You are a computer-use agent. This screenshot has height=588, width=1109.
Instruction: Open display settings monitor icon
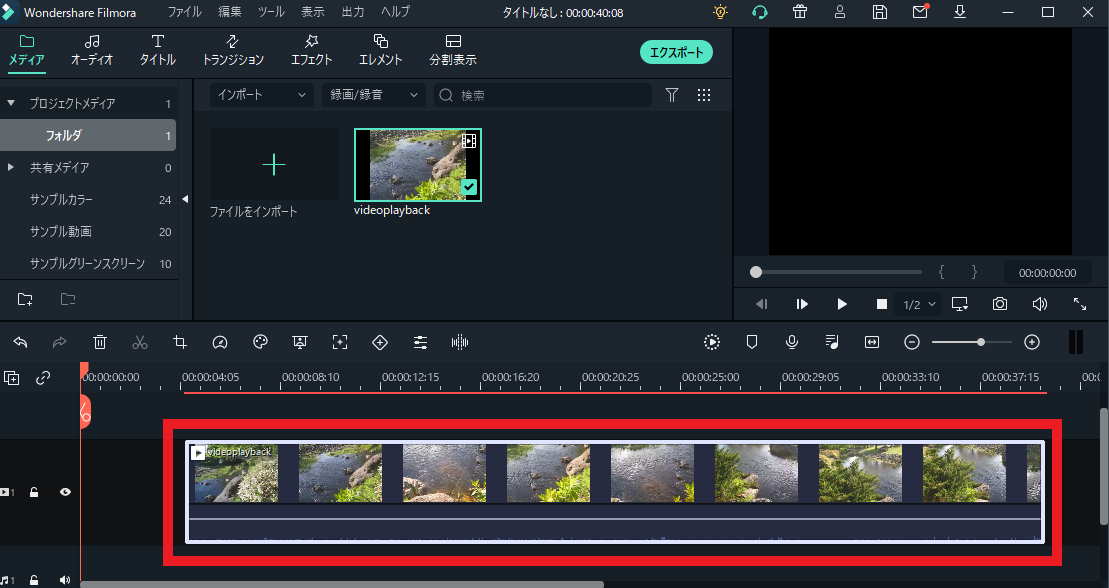(960, 304)
